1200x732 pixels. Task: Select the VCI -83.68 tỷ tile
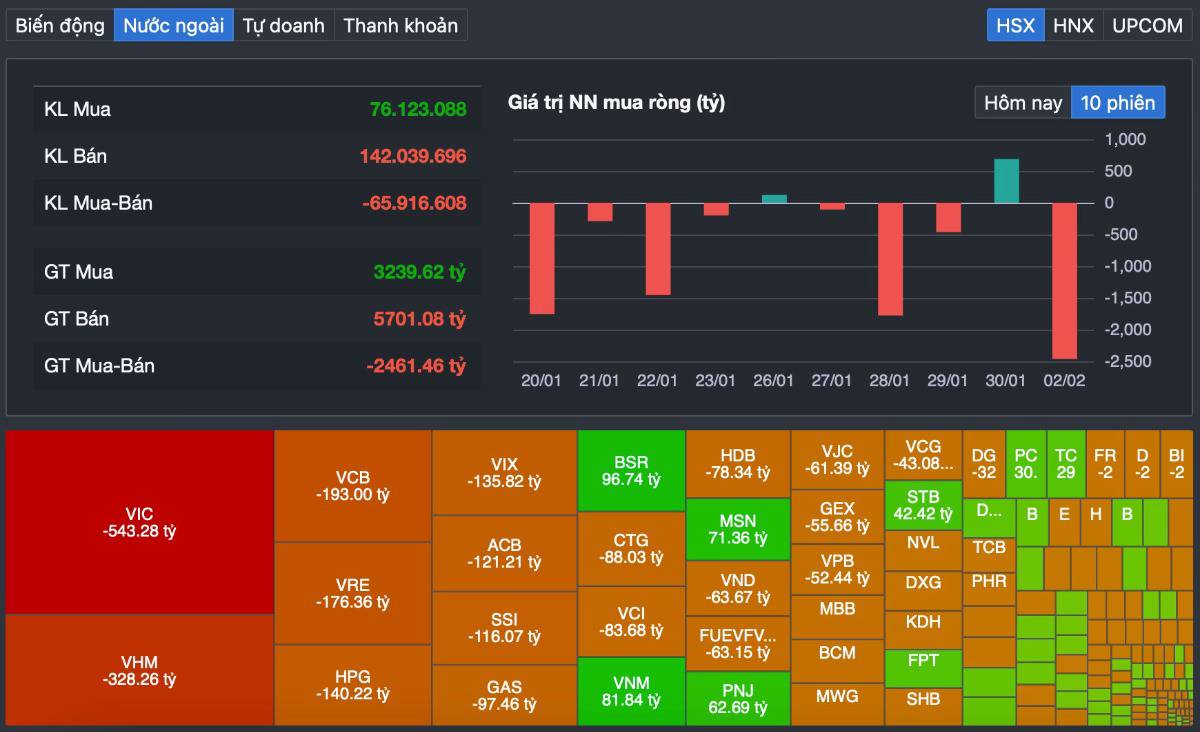tap(631, 621)
